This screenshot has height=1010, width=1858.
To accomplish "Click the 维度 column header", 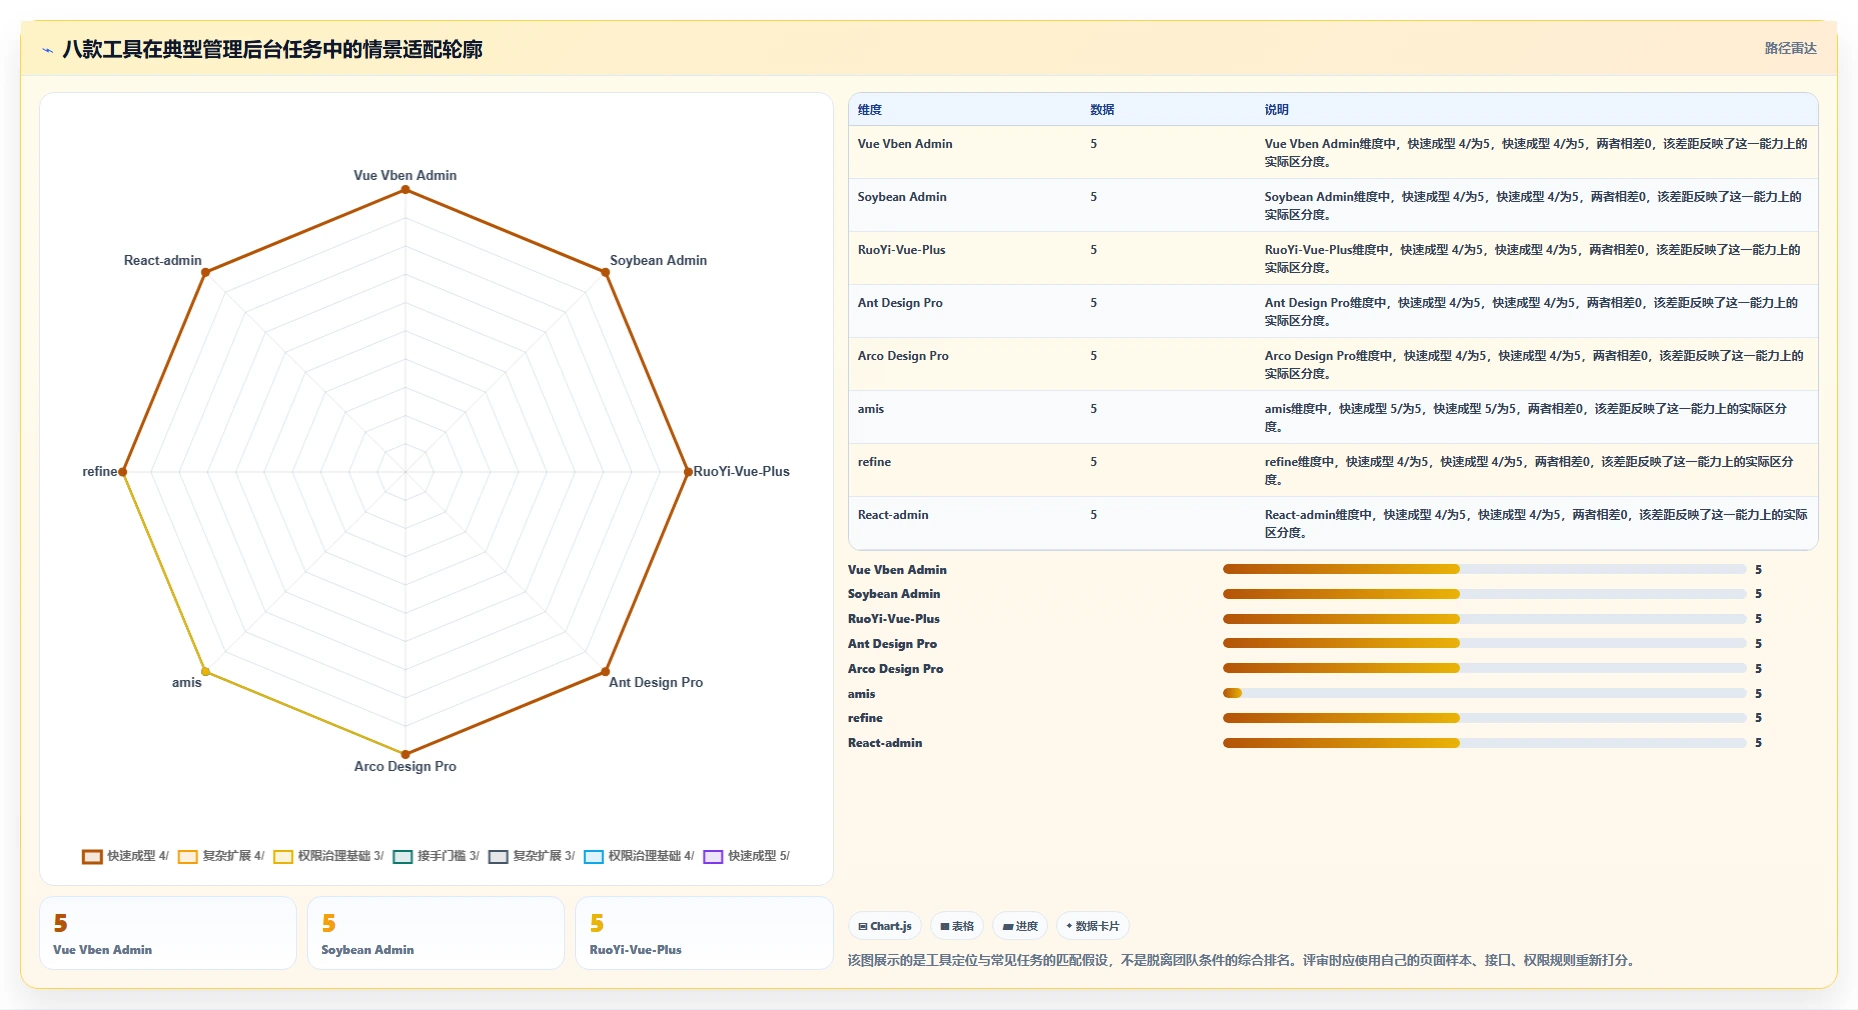I will point(870,110).
